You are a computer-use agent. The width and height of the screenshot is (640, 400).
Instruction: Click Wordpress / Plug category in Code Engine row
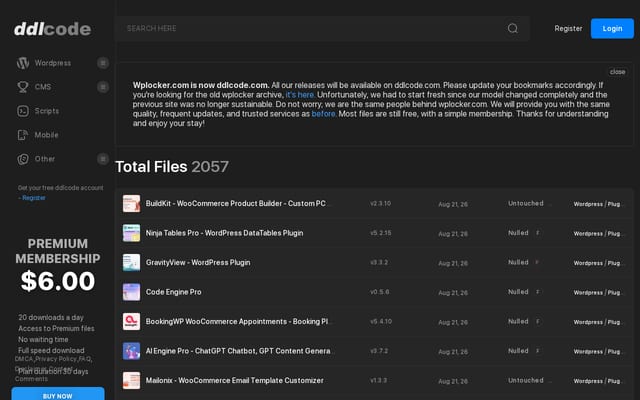tap(598, 293)
